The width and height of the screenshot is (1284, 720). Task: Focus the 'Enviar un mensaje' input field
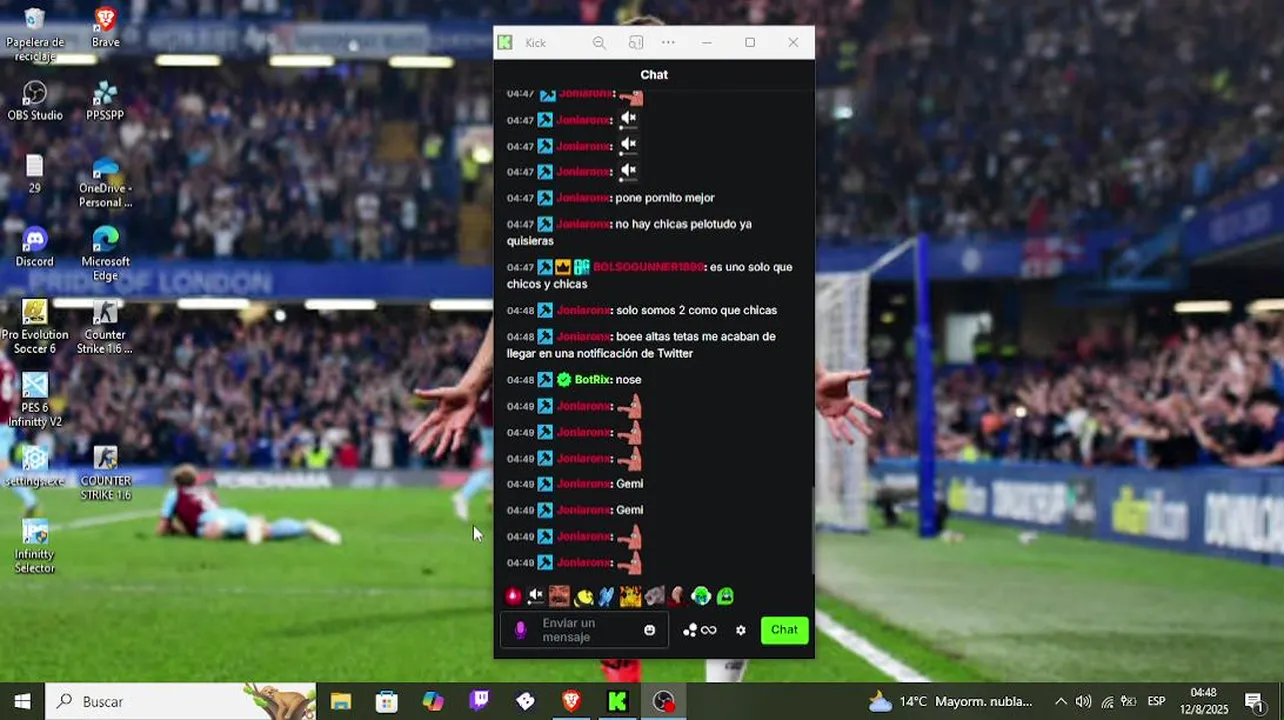click(x=585, y=630)
